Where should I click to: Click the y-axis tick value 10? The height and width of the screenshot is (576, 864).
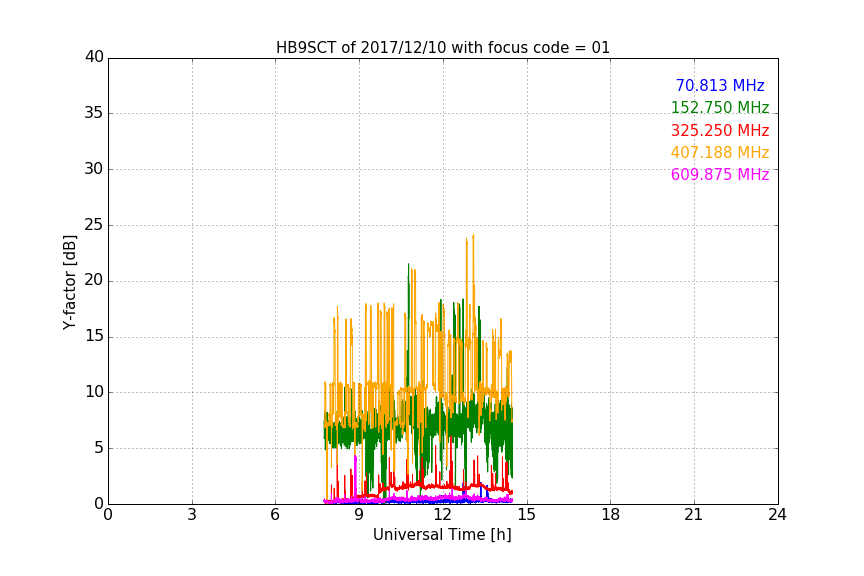pos(94,392)
